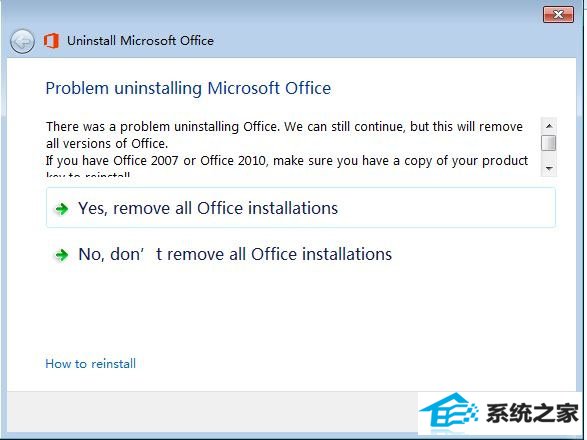
Task: Click the 'all versions of Office.' line
Action: click(x=107, y=143)
